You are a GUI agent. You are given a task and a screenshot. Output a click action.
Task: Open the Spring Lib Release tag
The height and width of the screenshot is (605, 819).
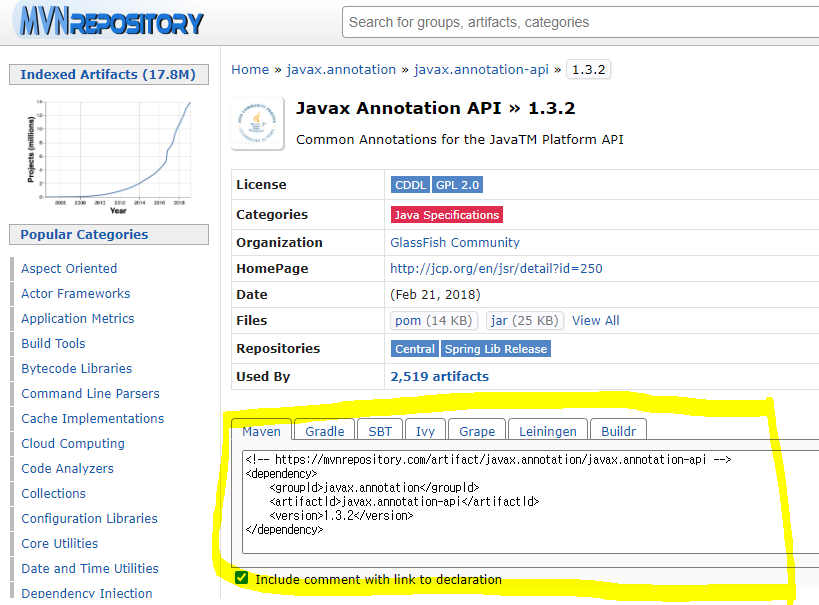tap(496, 349)
